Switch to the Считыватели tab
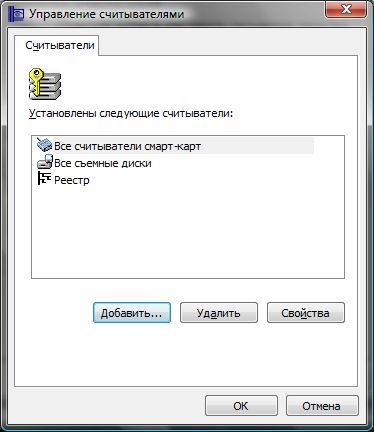374x432 pixels. click(60, 45)
